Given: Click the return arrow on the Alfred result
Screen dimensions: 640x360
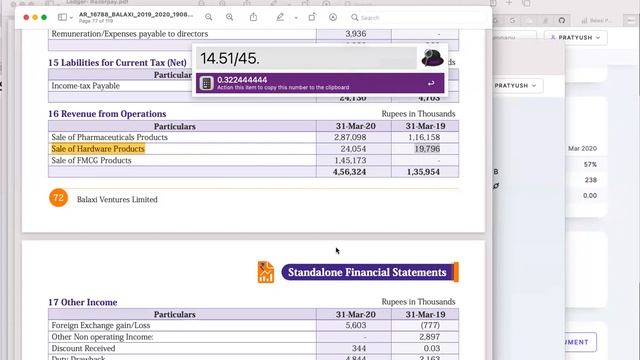Looking at the screenshot, I should click(431, 83).
